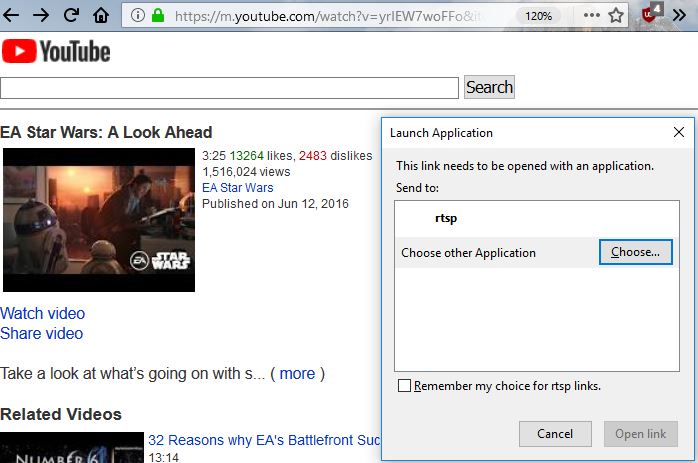This screenshot has width=698, height=463.
Task: Expand description with the more link
Action: click(x=297, y=374)
